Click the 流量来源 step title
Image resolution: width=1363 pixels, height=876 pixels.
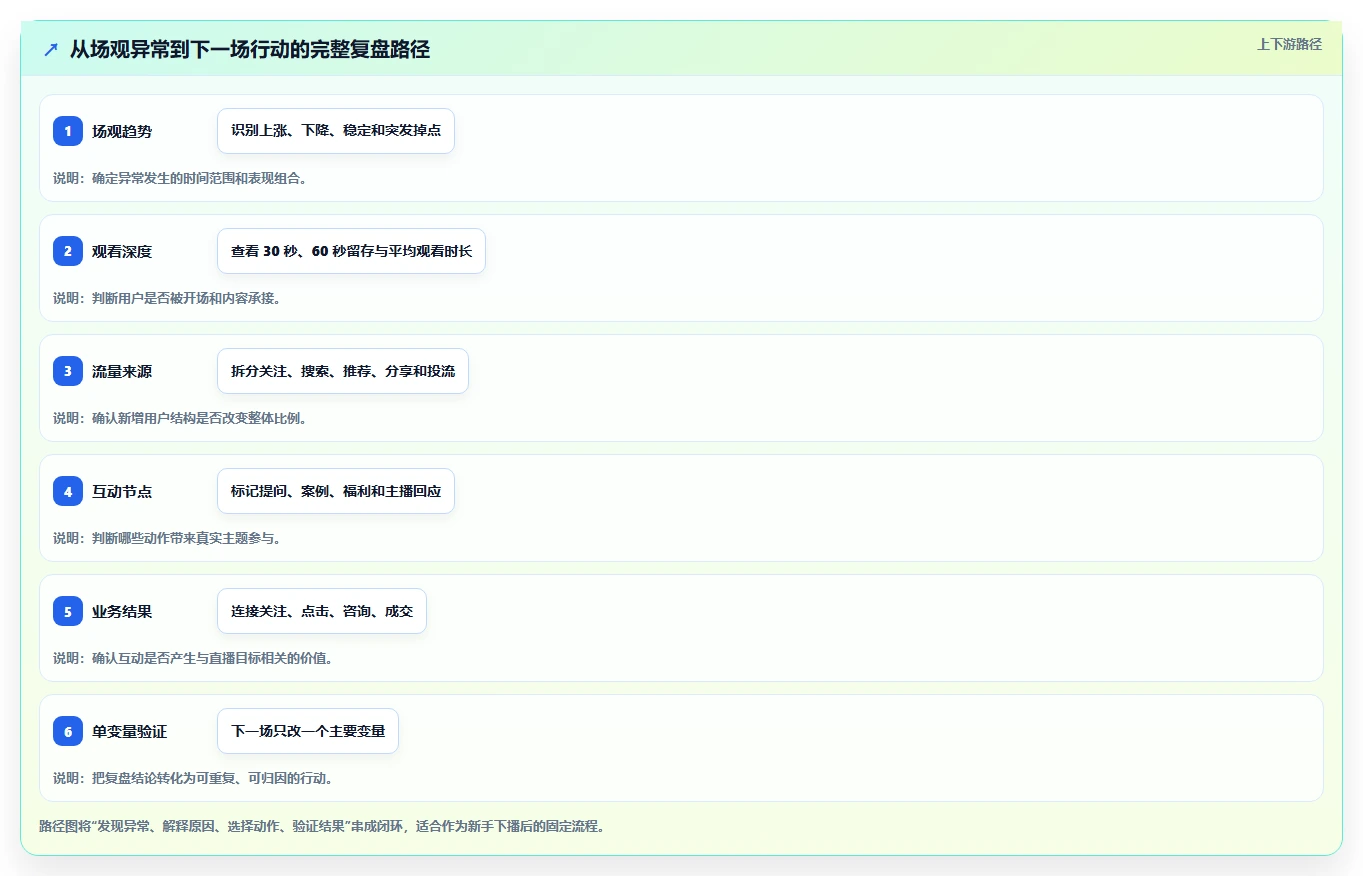122,371
